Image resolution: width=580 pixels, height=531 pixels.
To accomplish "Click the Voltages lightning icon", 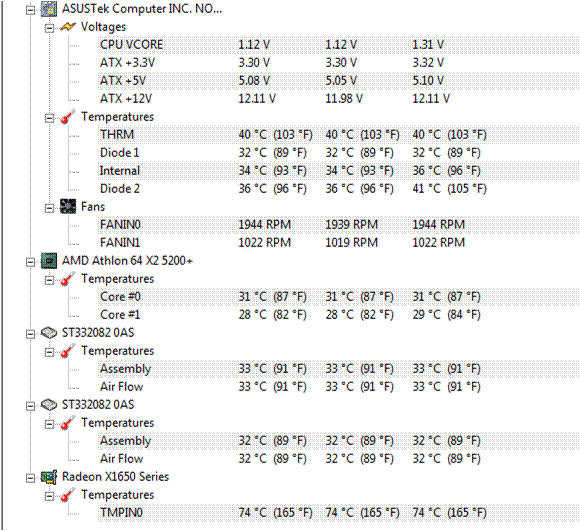I will [x=68, y=27].
